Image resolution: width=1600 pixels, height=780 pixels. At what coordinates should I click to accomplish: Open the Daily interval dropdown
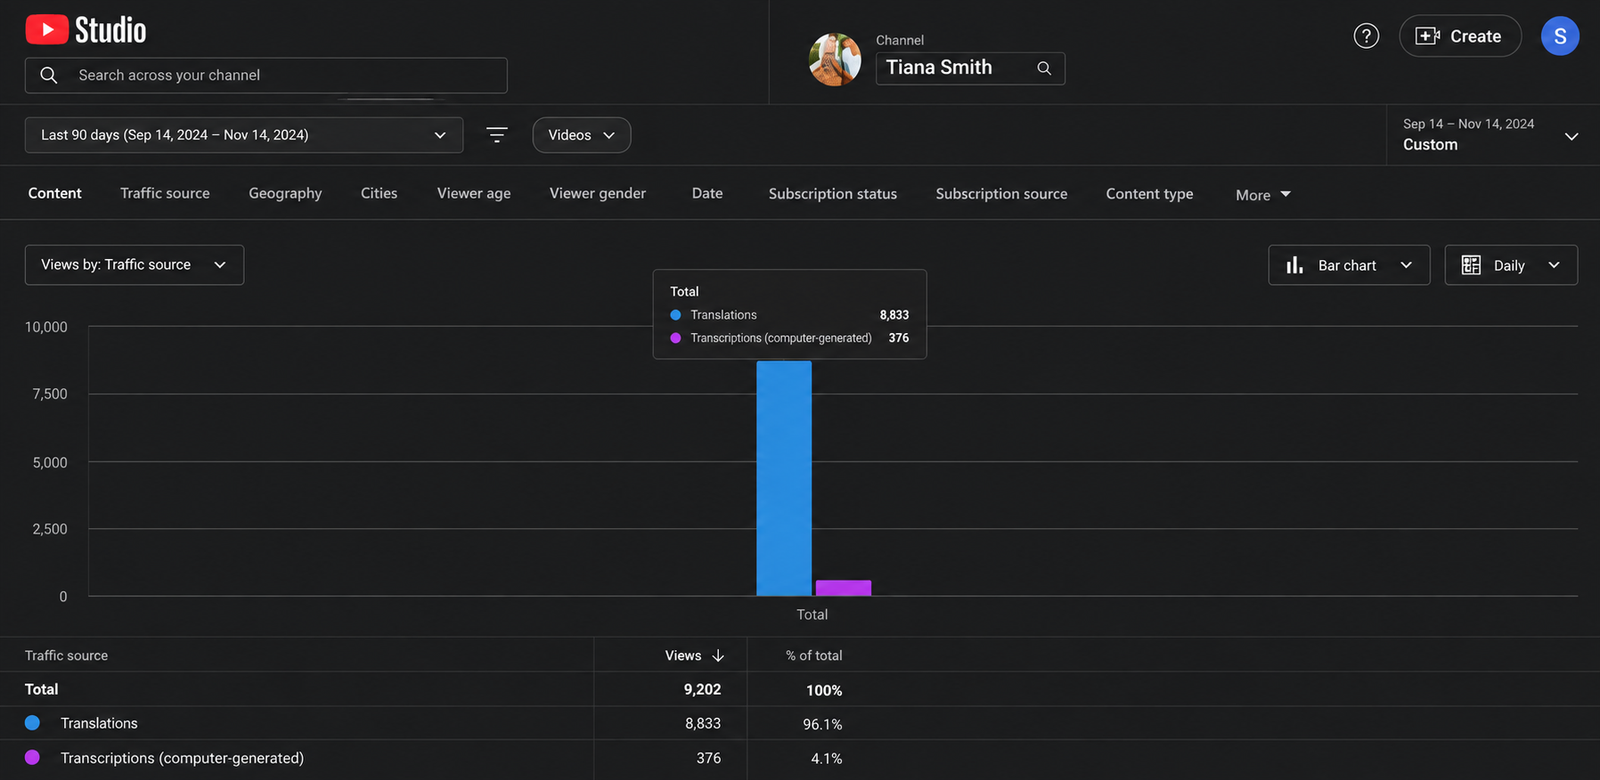click(1511, 265)
